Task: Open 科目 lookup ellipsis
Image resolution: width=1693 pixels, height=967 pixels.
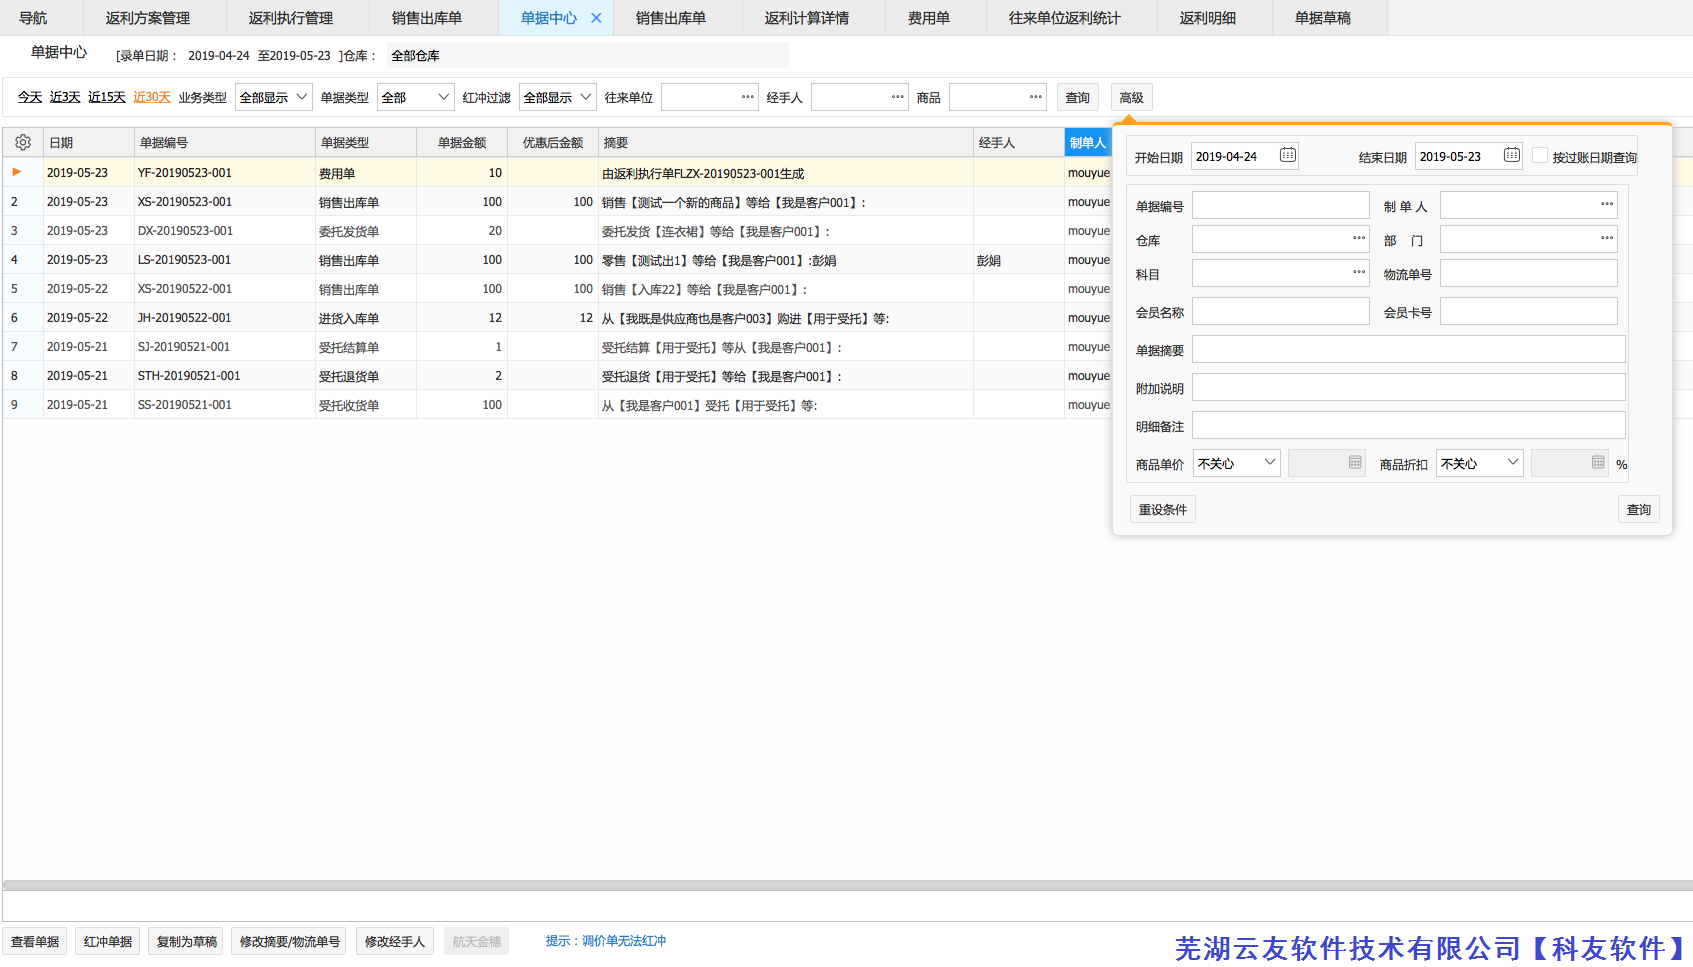Action: (x=1358, y=272)
